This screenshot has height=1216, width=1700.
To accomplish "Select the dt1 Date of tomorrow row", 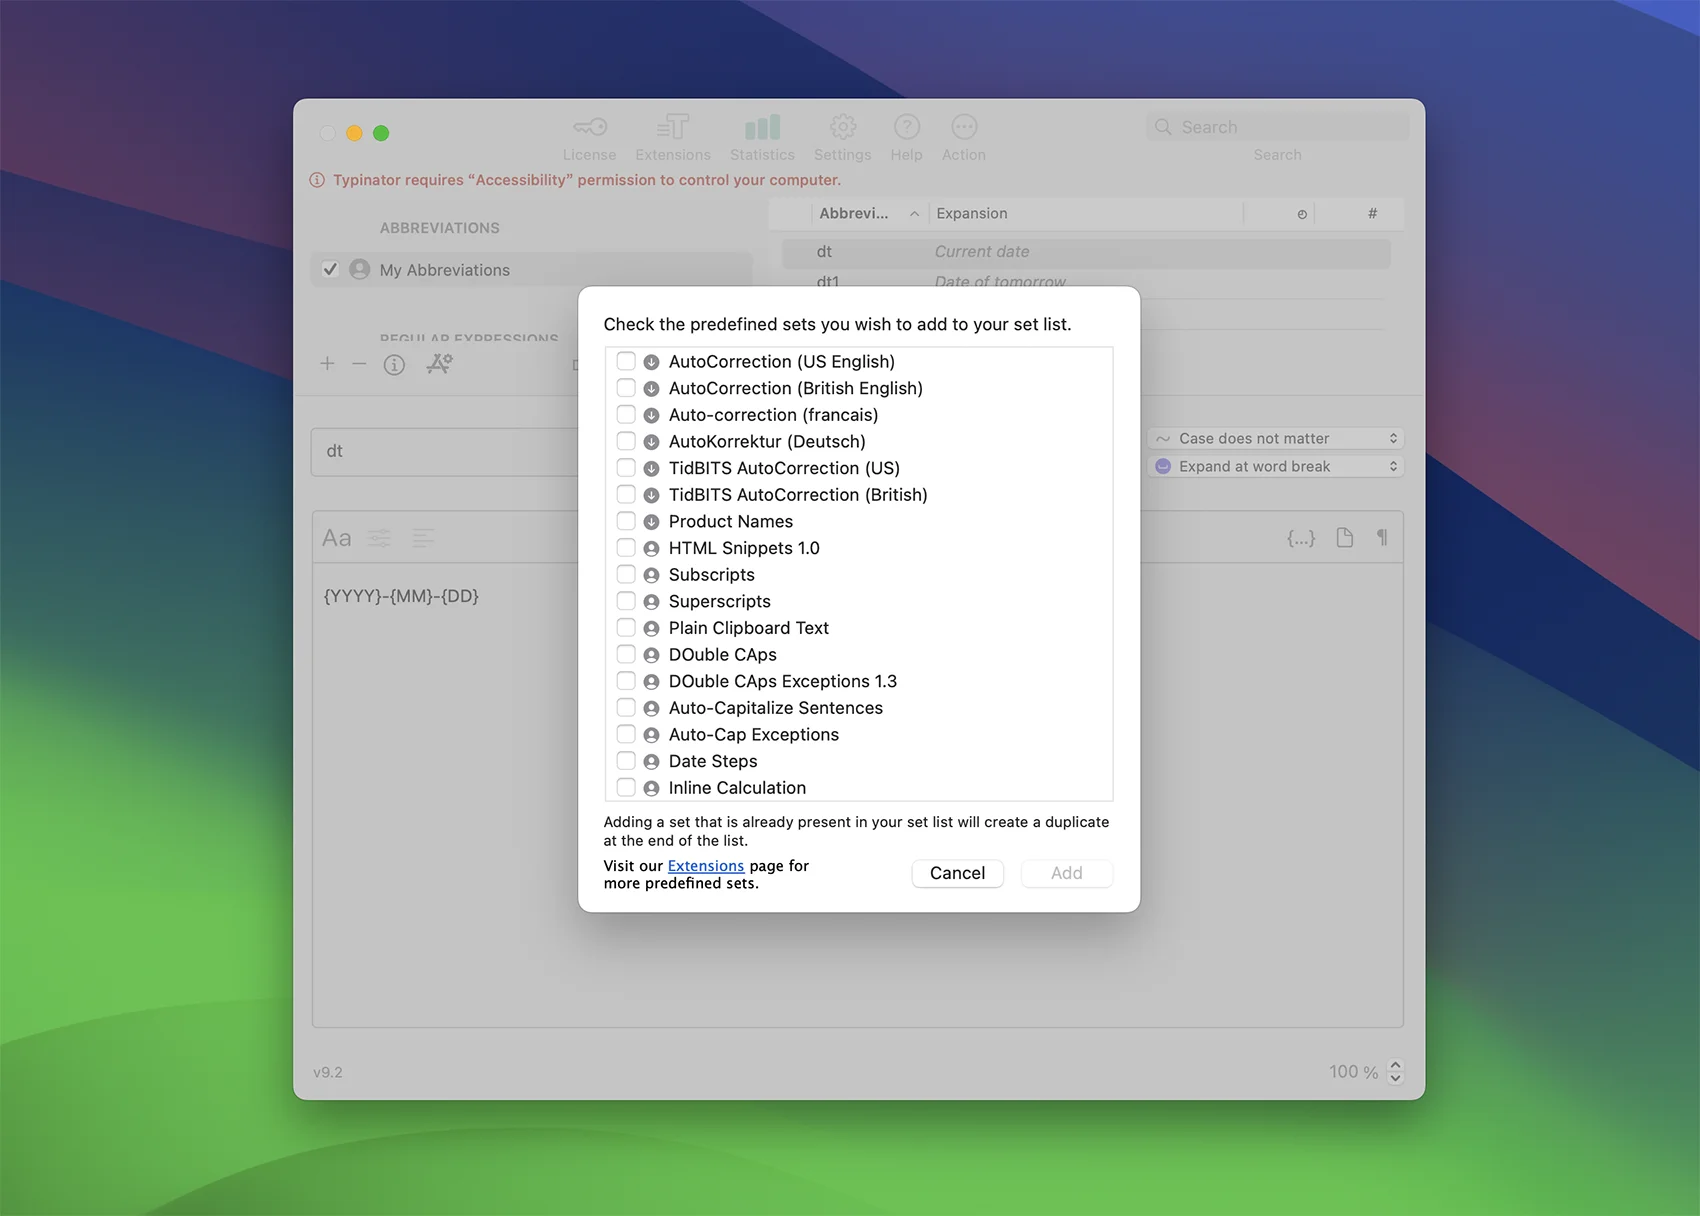I will click(1086, 281).
